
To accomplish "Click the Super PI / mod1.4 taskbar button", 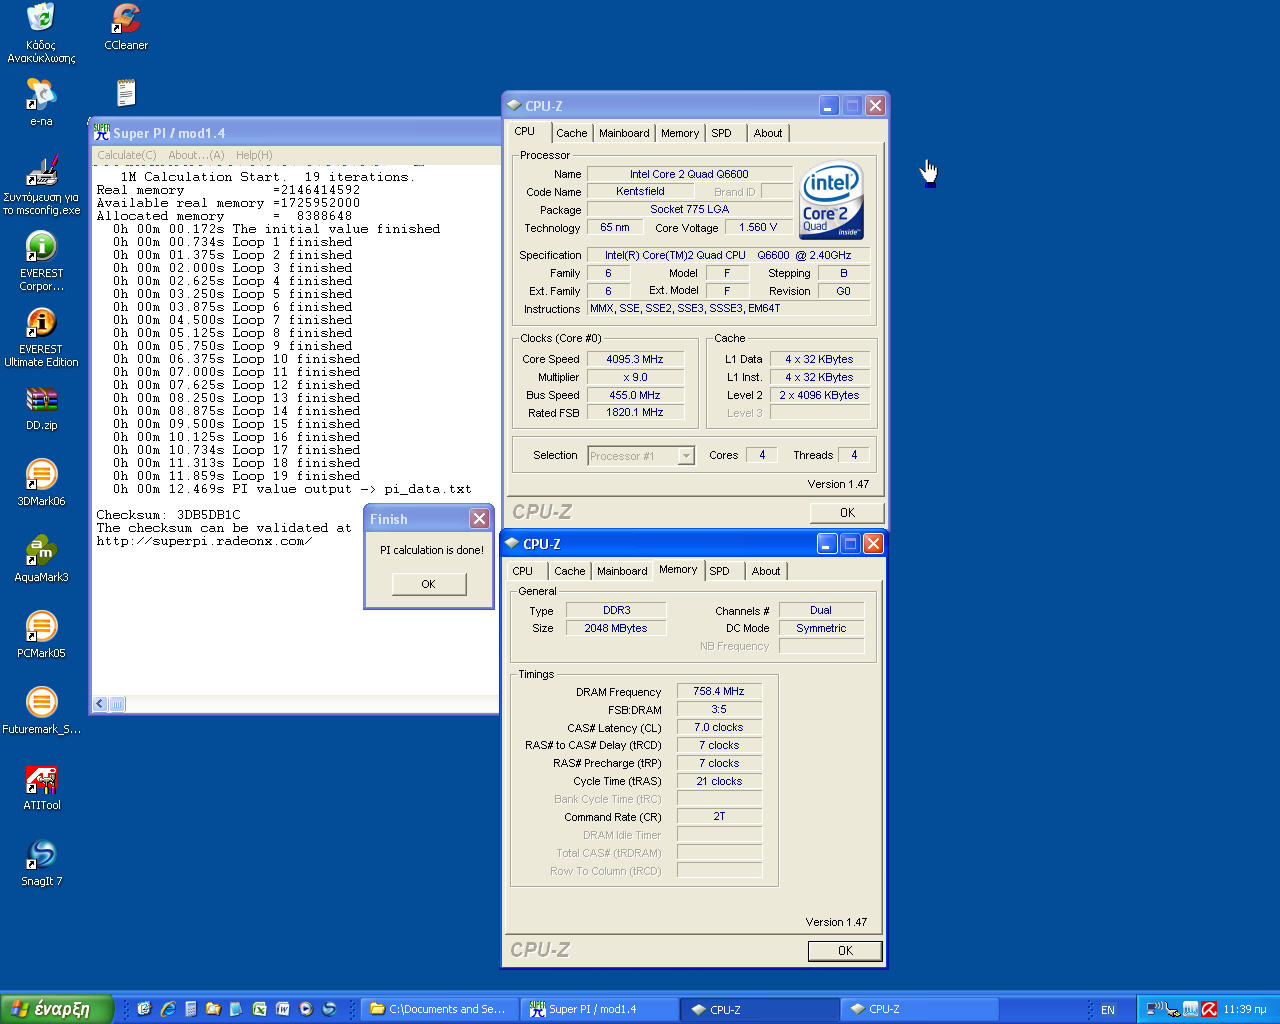I will click(598, 1009).
